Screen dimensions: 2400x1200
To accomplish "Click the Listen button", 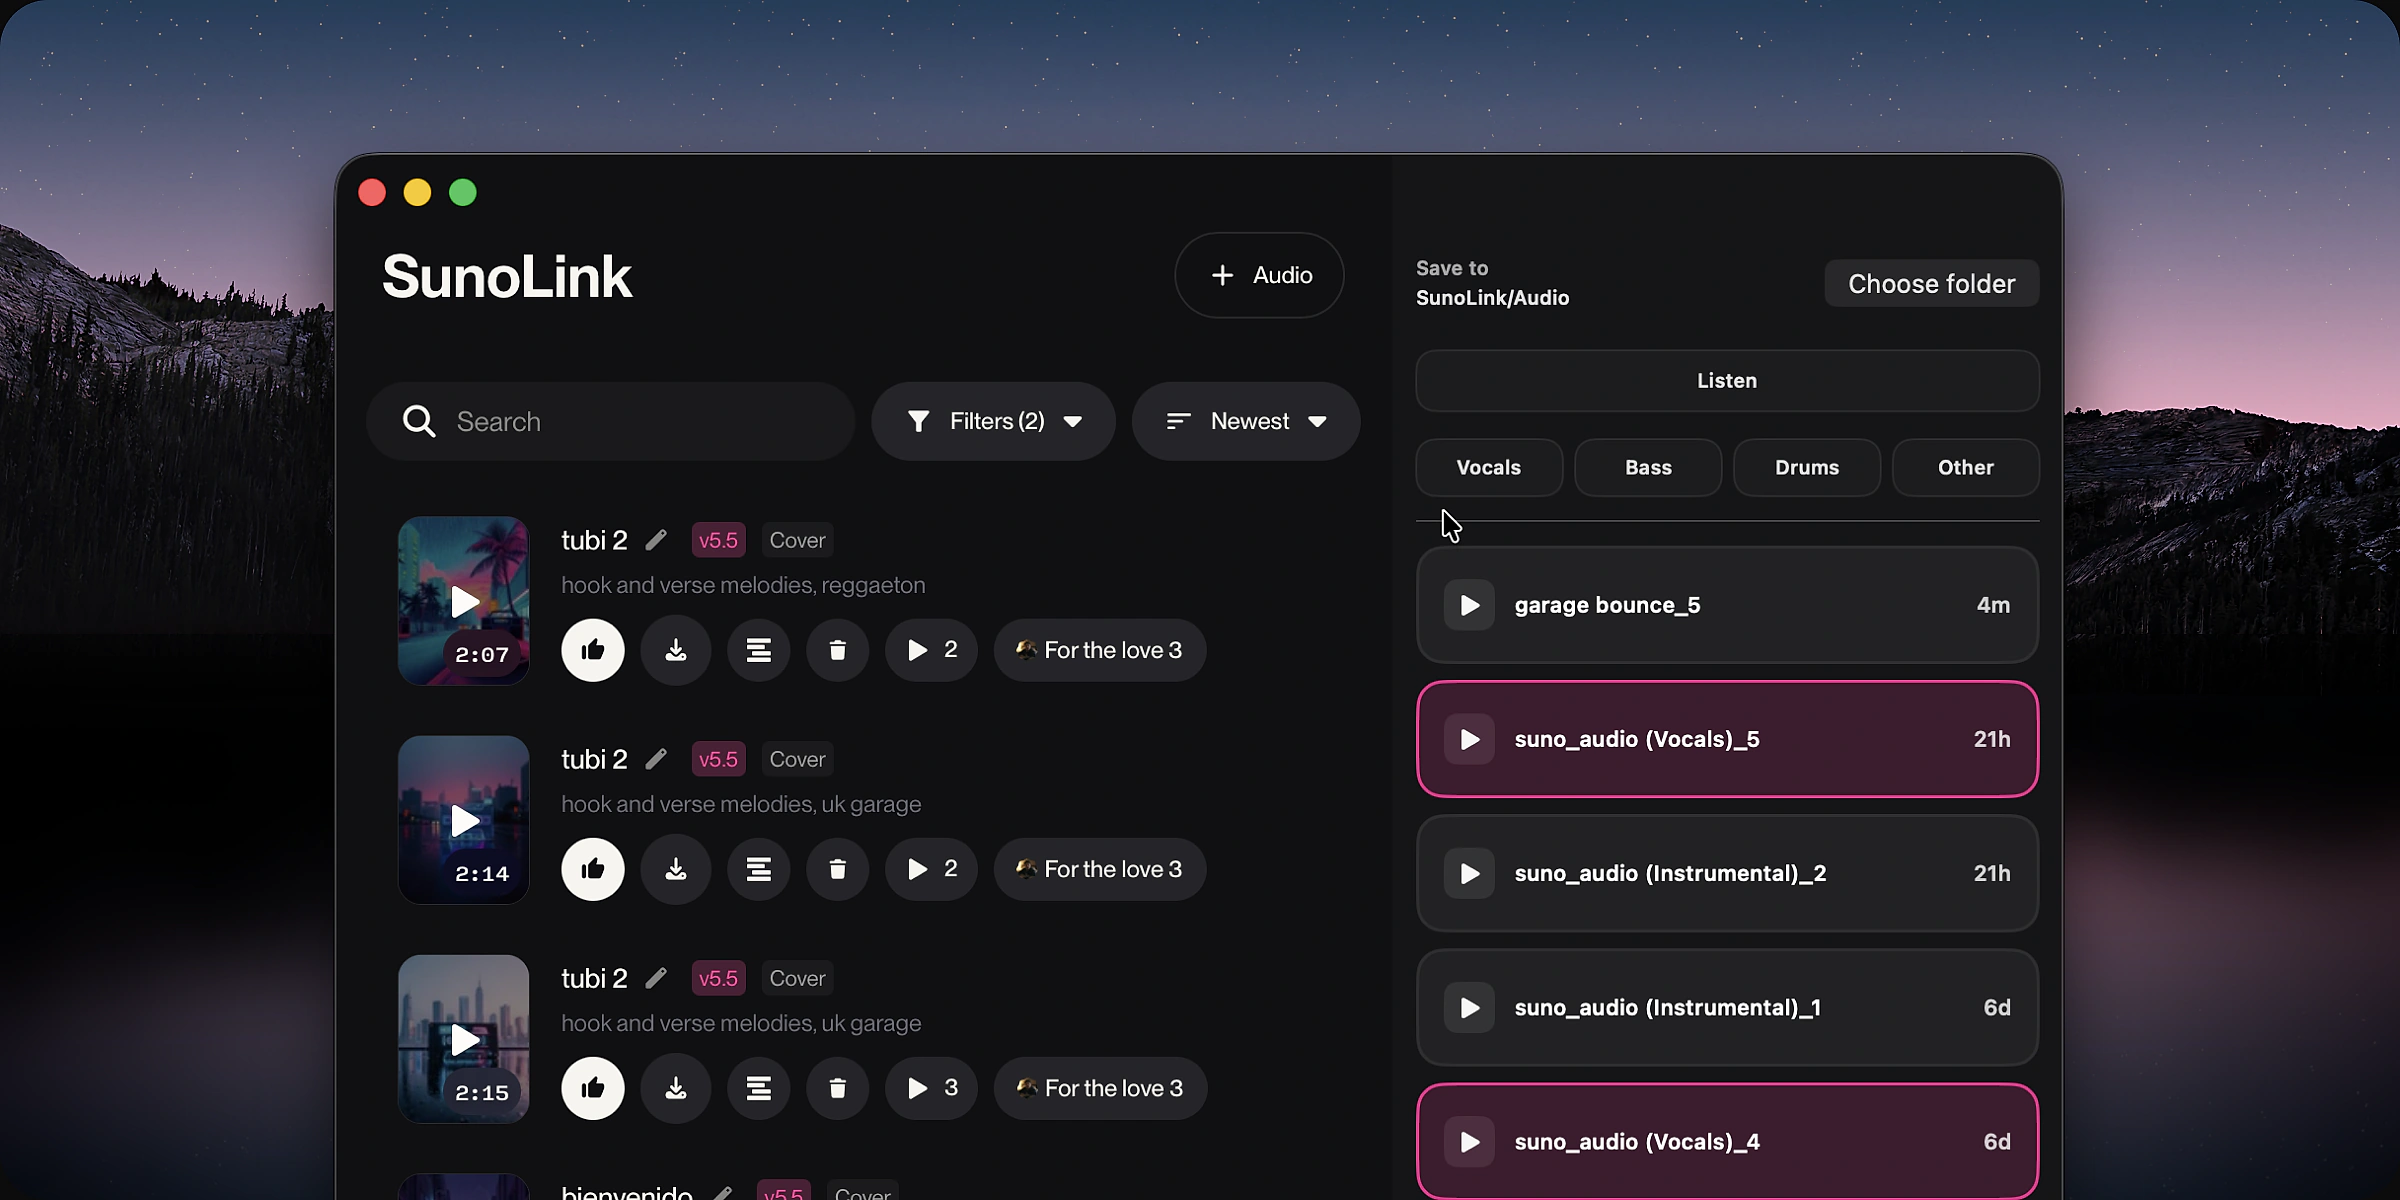I will coord(1727,381).
